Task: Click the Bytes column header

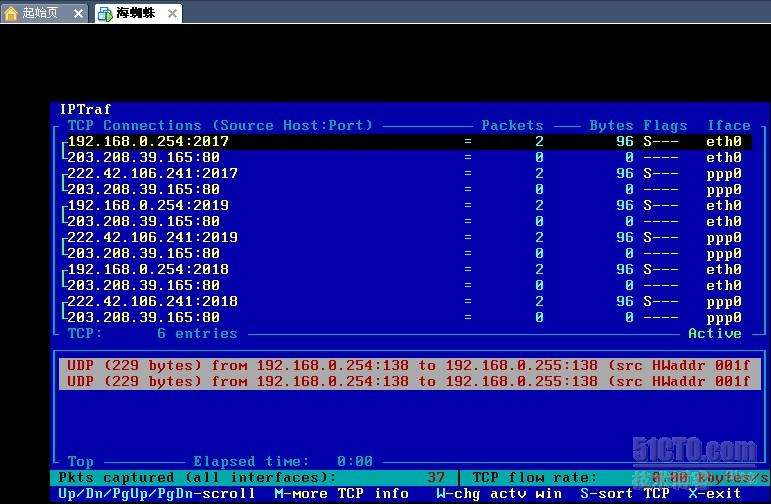Action: coord(611,125)
